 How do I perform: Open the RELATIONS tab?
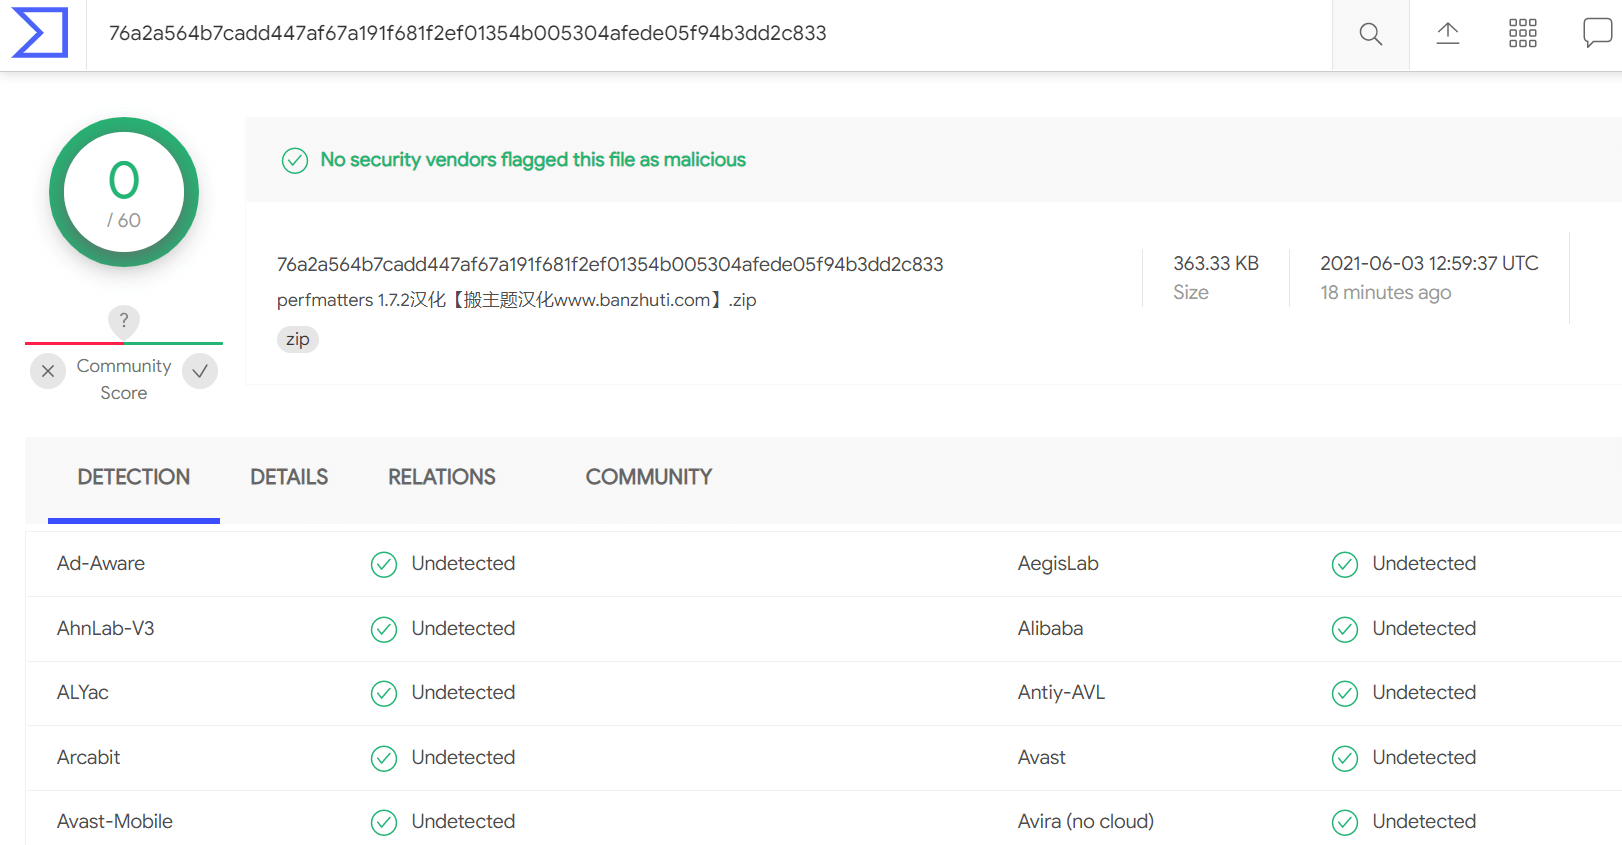(x=442, y=477)
